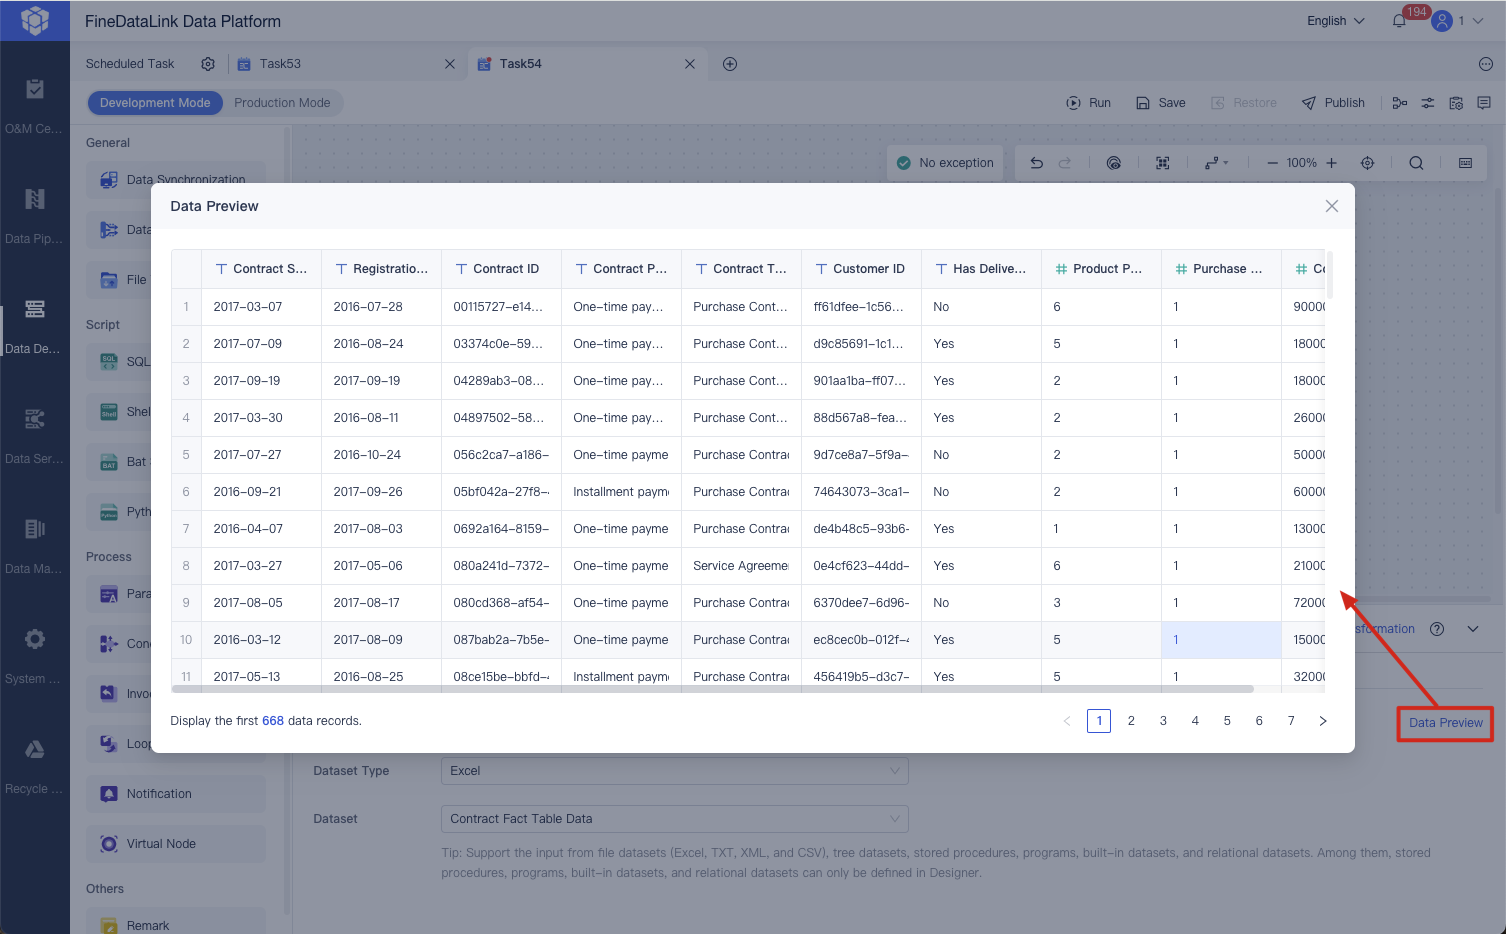Click the Data Preview link
The height and width of the screenshot is (934, 1506).
point(1446,723)
